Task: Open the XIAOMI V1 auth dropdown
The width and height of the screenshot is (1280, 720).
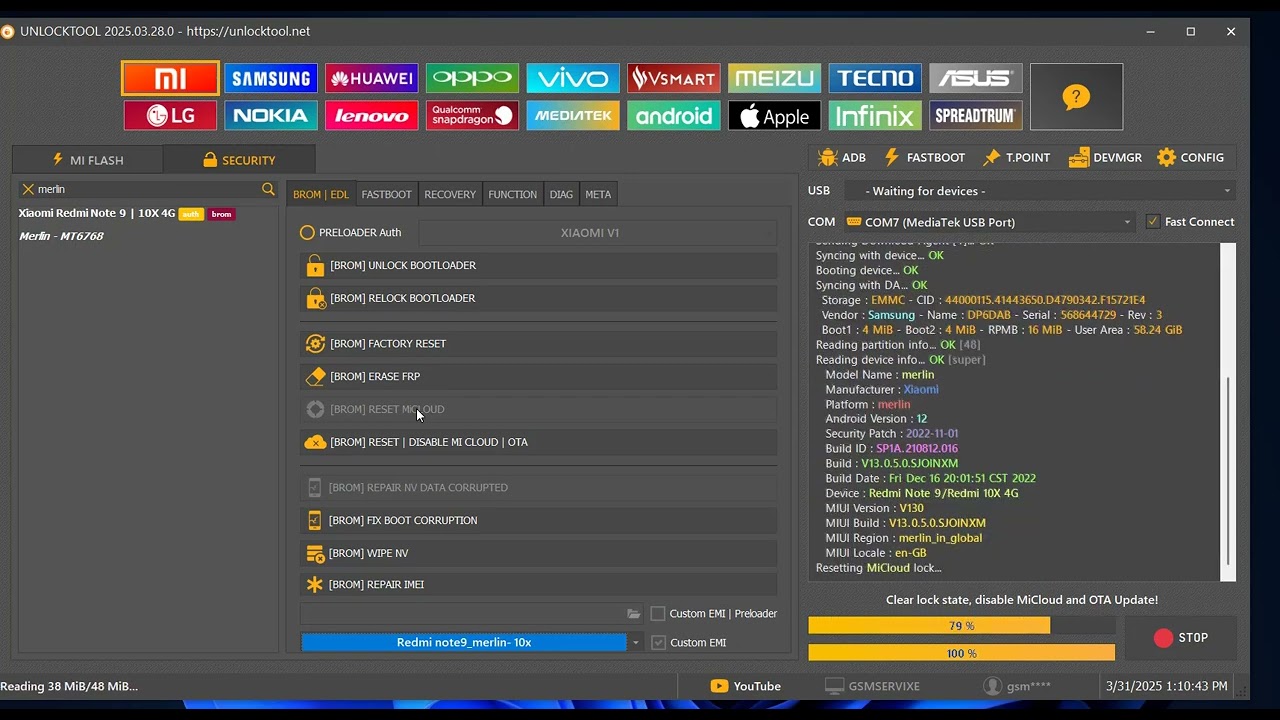Action: [597, 233]
